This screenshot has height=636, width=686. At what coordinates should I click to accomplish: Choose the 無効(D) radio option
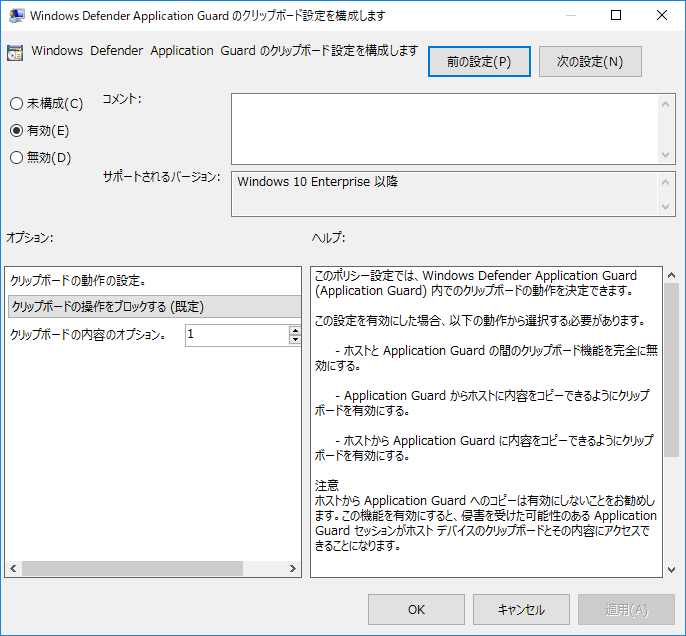pos(16,157)
